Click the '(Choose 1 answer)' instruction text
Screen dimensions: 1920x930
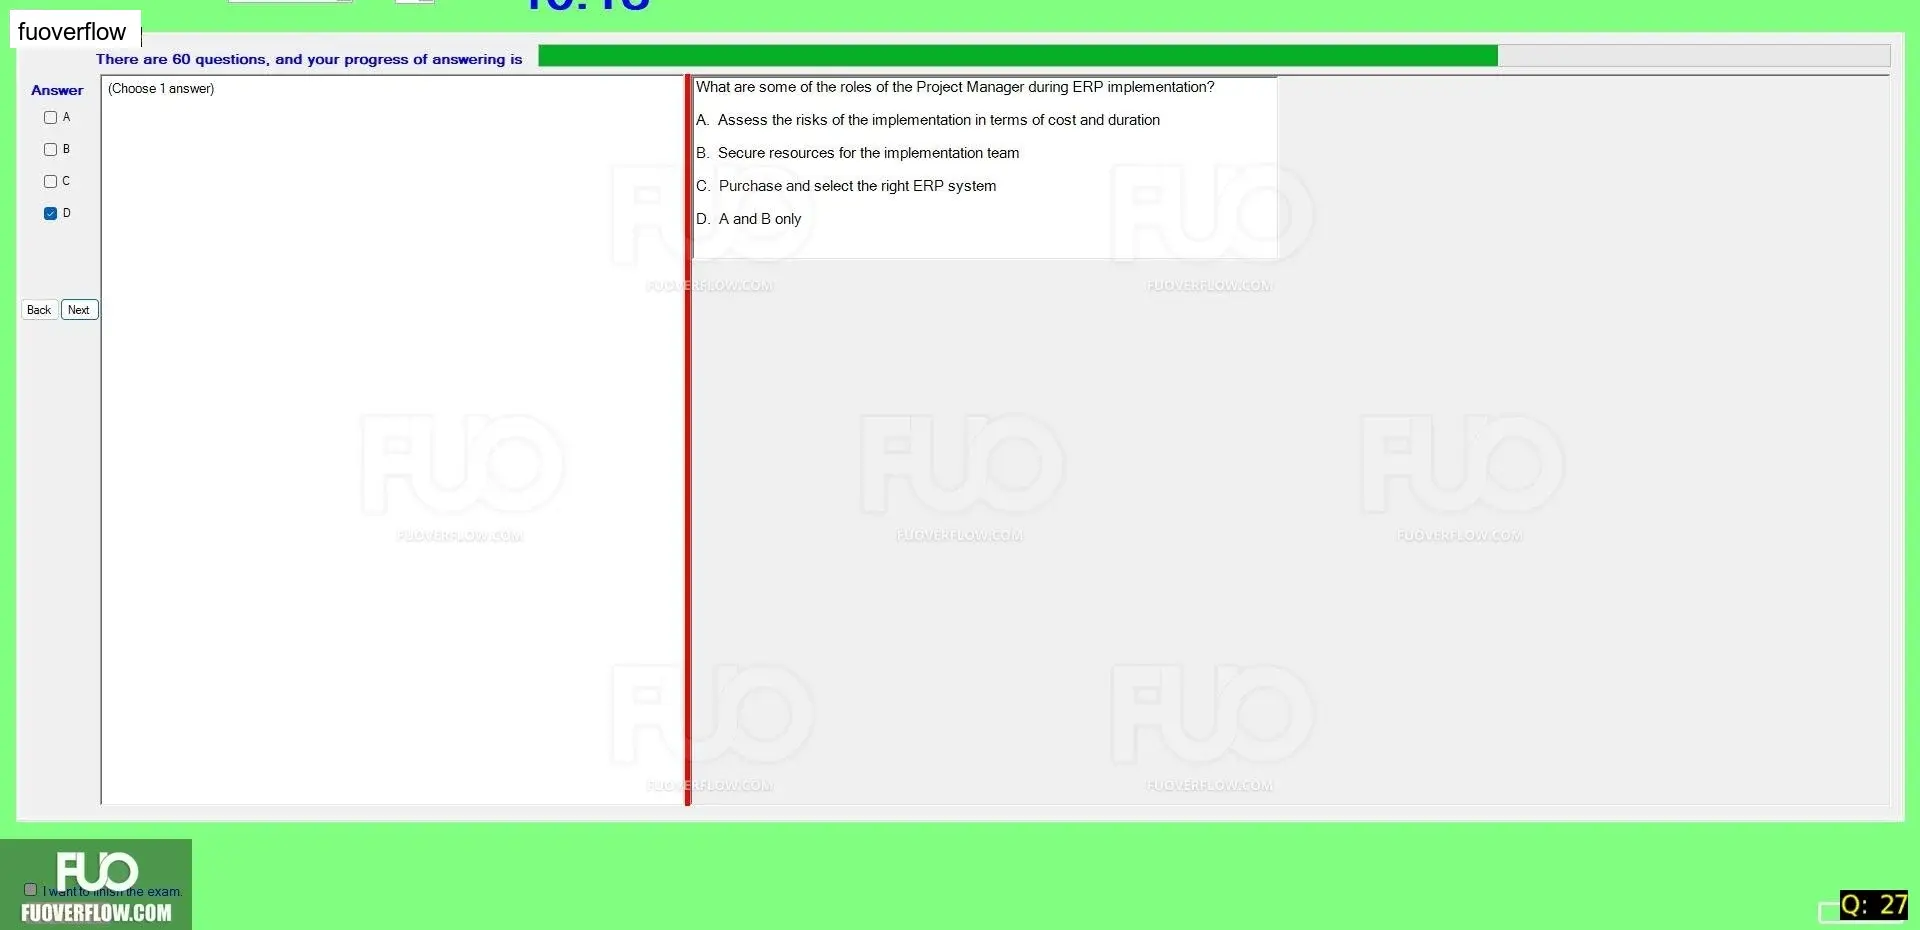pyautogui.click(x=161, y=89)
